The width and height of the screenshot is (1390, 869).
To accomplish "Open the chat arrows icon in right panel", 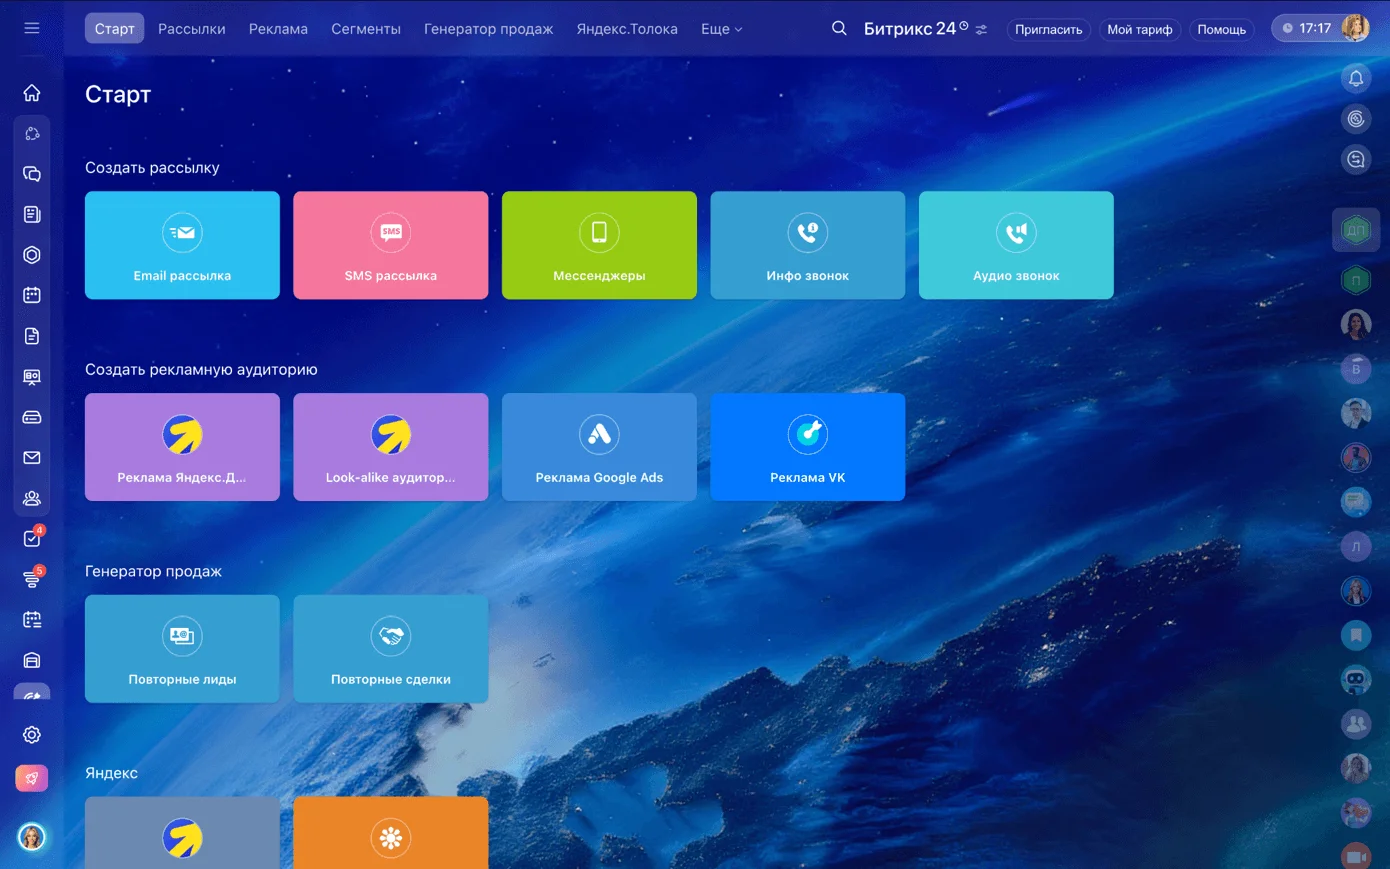I will pyautogui.click(x=1356, y=159).
